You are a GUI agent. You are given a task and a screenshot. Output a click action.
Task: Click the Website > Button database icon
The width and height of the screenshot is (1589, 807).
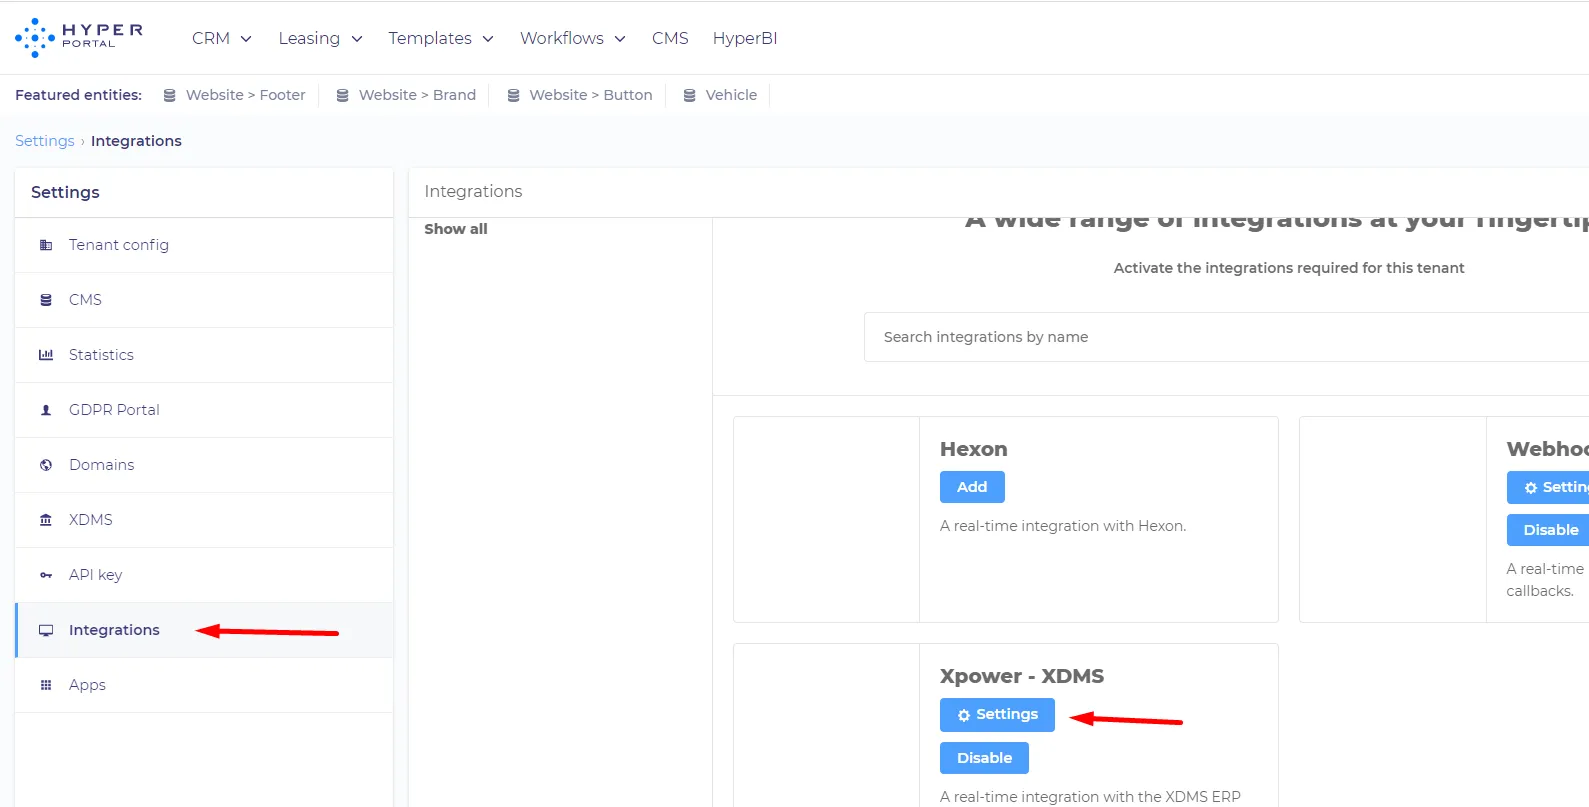pos(513,96)
